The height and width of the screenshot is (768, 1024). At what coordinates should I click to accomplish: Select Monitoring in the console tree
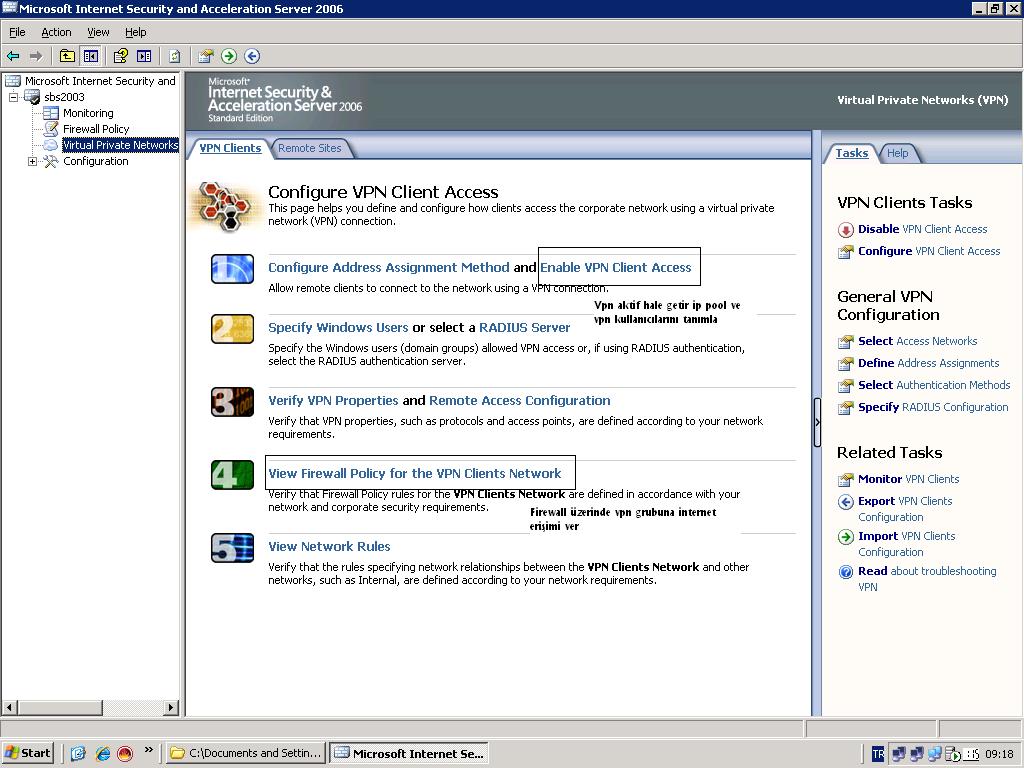tap(88, 113)
